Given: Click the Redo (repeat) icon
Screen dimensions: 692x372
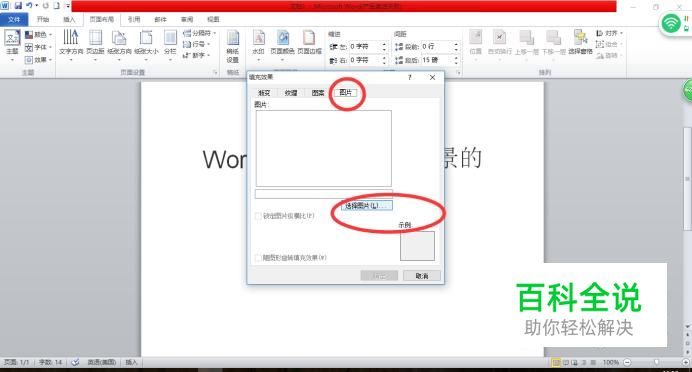Looking at the screenshot, I should point(45,6).
